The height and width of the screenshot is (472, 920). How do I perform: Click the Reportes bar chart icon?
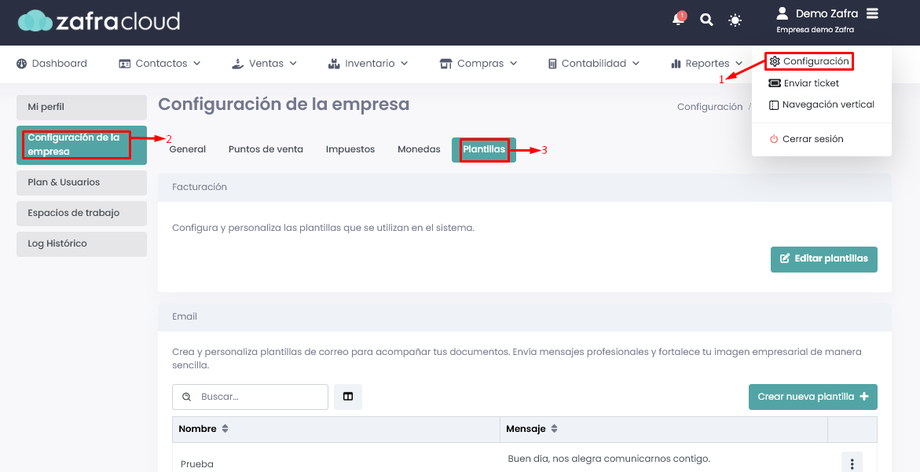[675, 63]
